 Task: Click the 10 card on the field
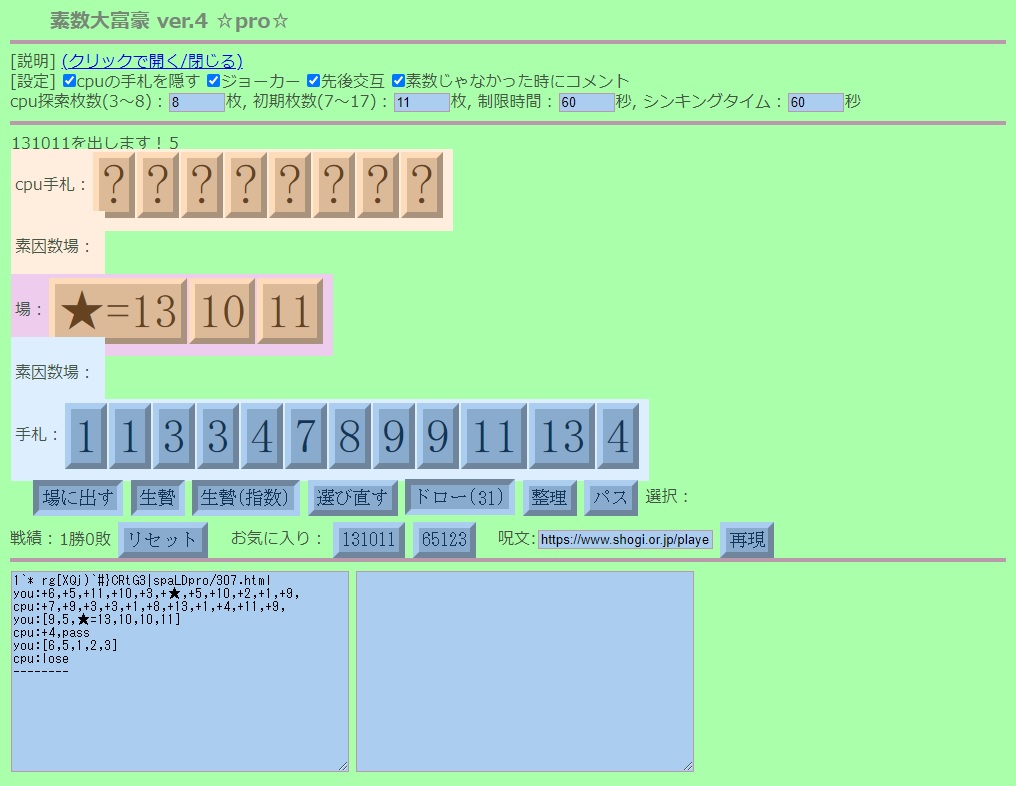click(x=222, y=311)
